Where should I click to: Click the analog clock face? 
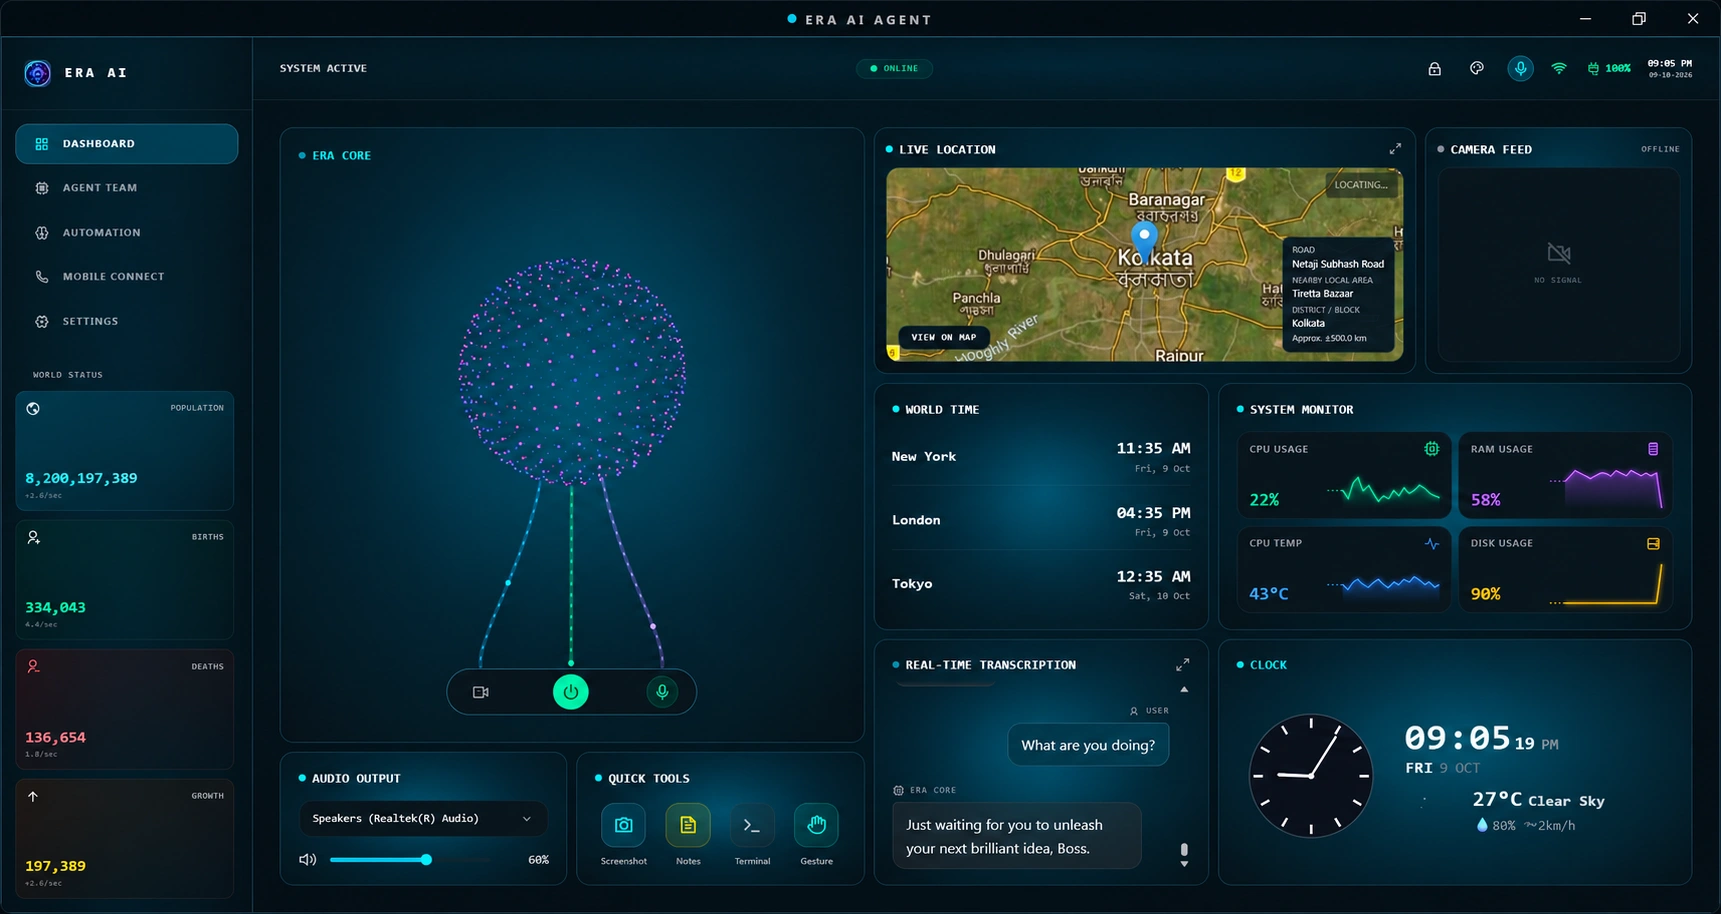tap(1310, 776)
